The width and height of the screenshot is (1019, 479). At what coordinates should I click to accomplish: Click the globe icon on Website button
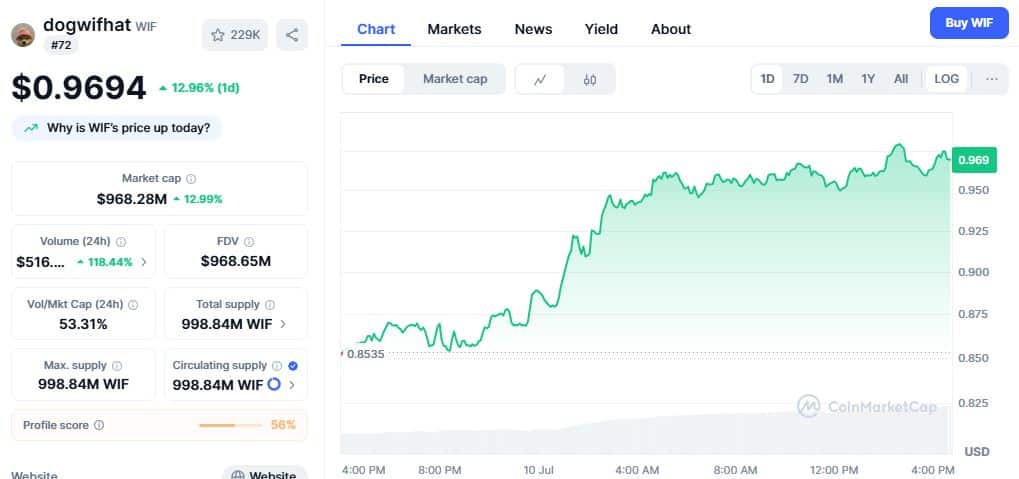(x=238, y=476)
